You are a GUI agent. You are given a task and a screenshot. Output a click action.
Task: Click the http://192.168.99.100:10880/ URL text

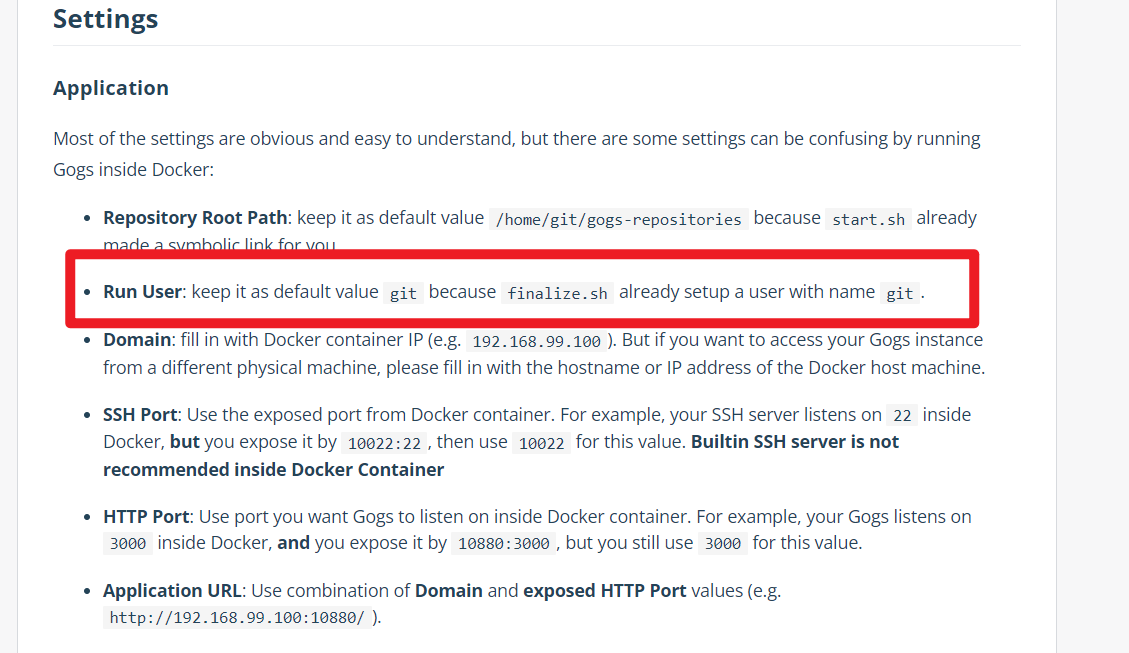coord(237,618)
